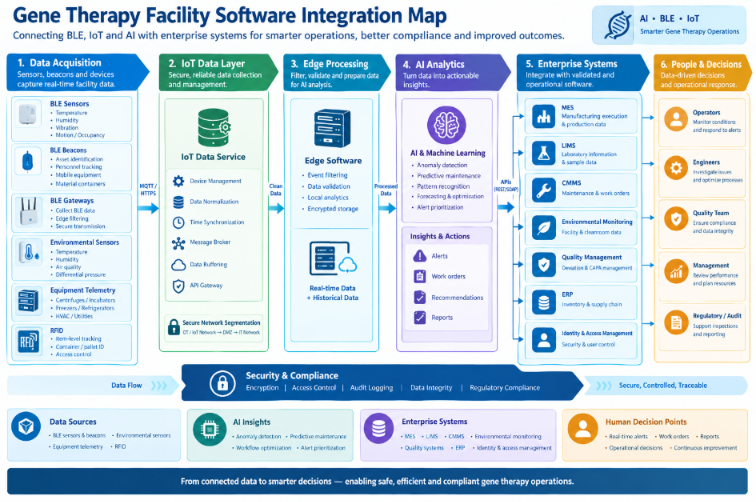Click the Gene Therapy Facility title heading
Viewport: 756px width, 502px height.
tap(230, 16)
